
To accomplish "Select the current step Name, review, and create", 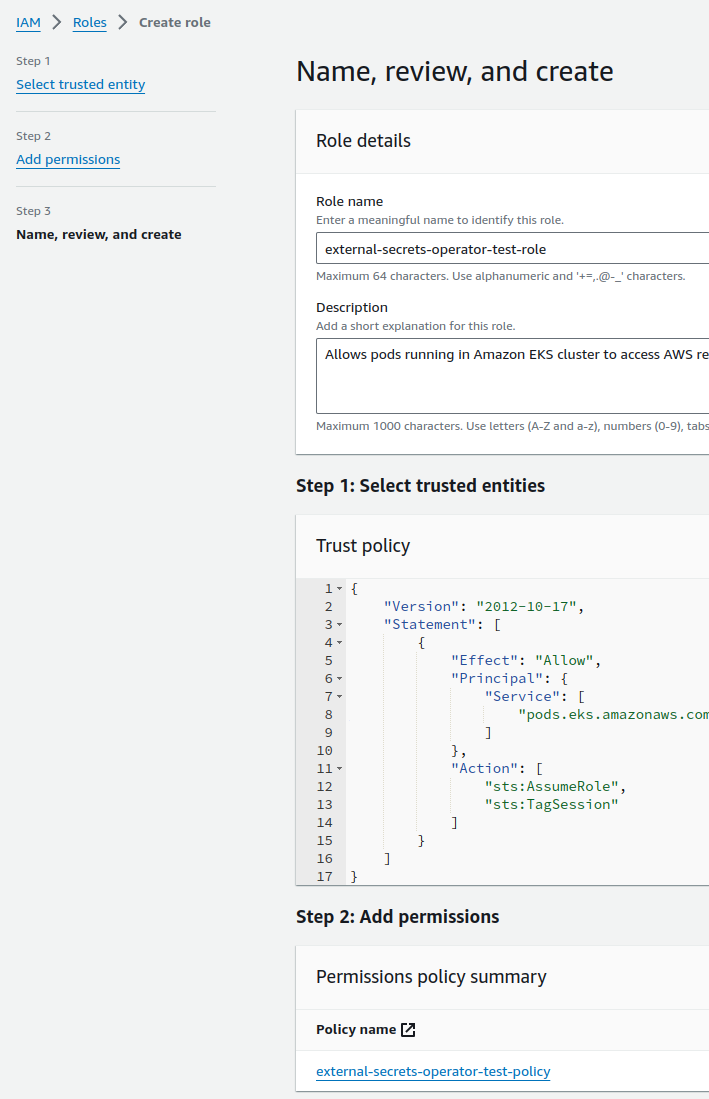I will coord(99,234).
